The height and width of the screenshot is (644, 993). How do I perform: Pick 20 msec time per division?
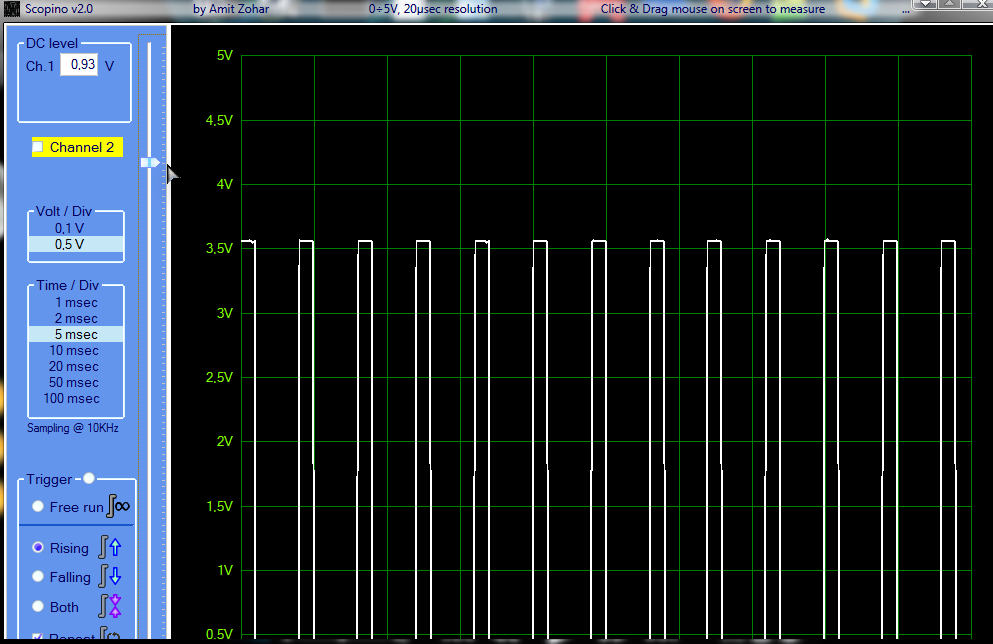76,366
